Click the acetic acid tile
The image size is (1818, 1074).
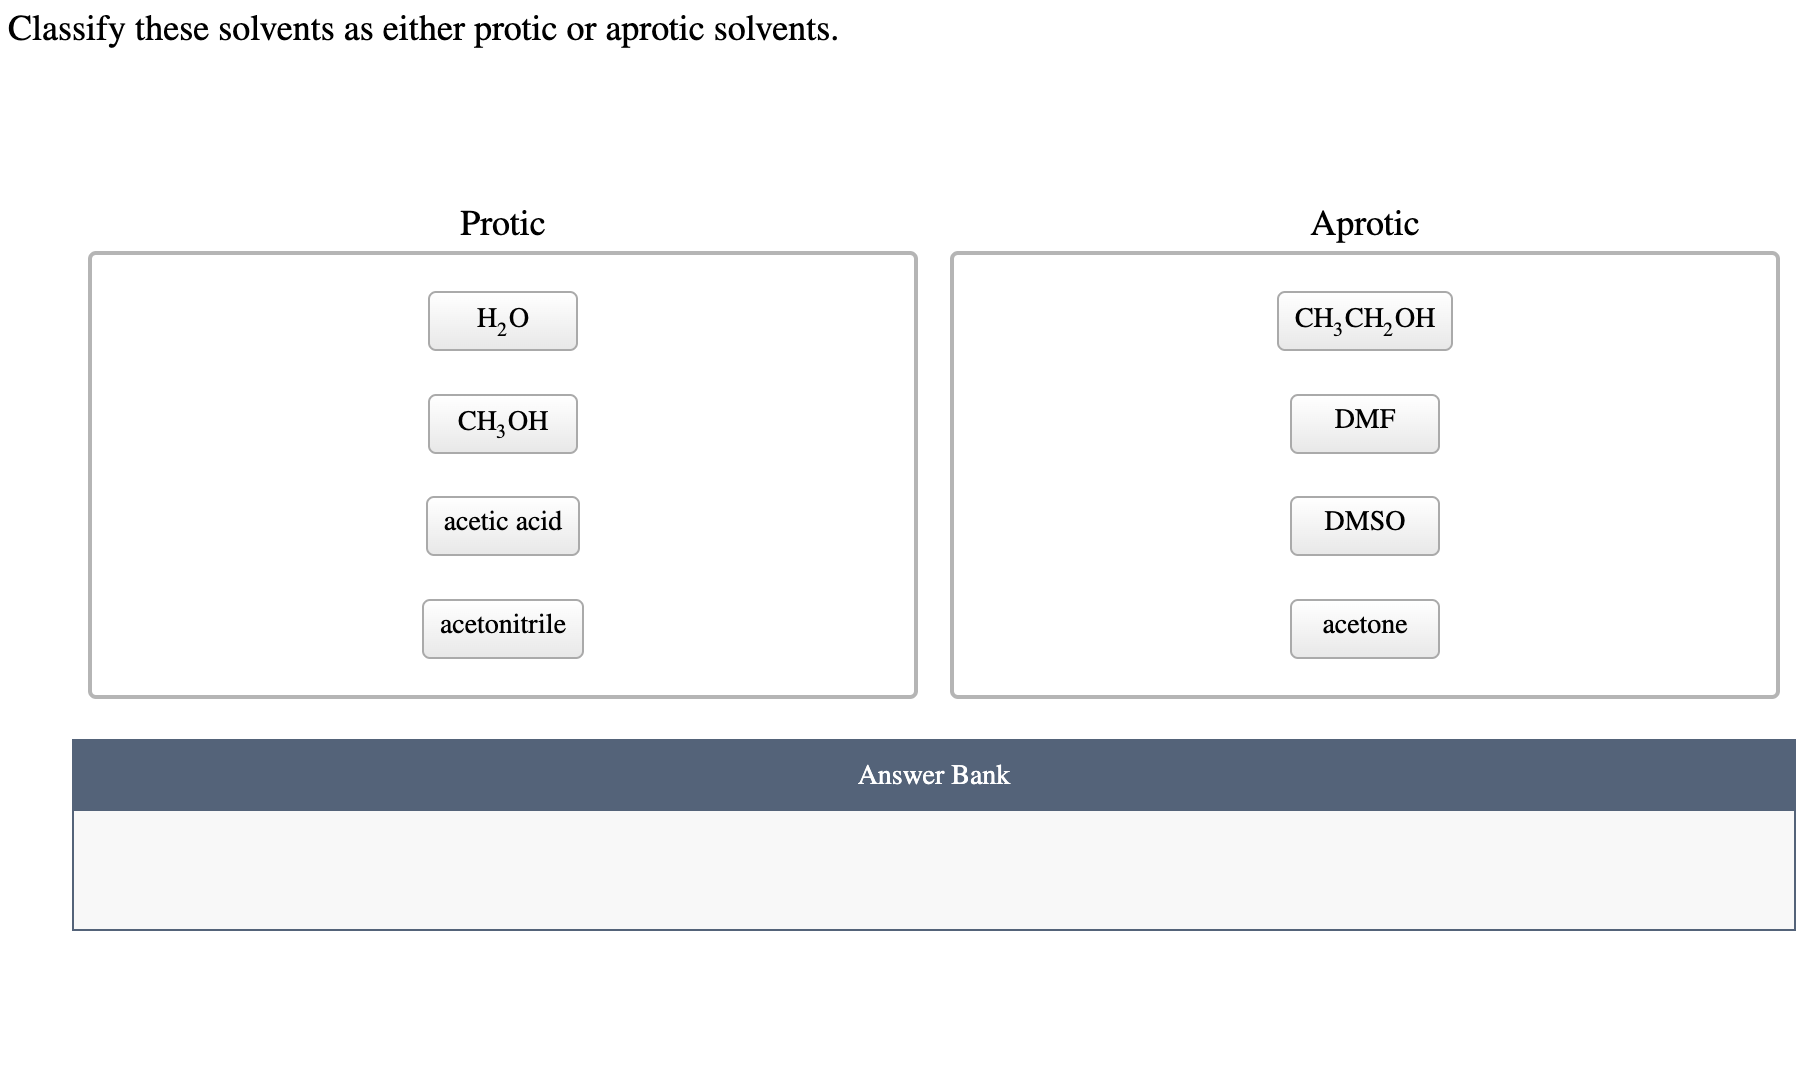click(502, 525)
